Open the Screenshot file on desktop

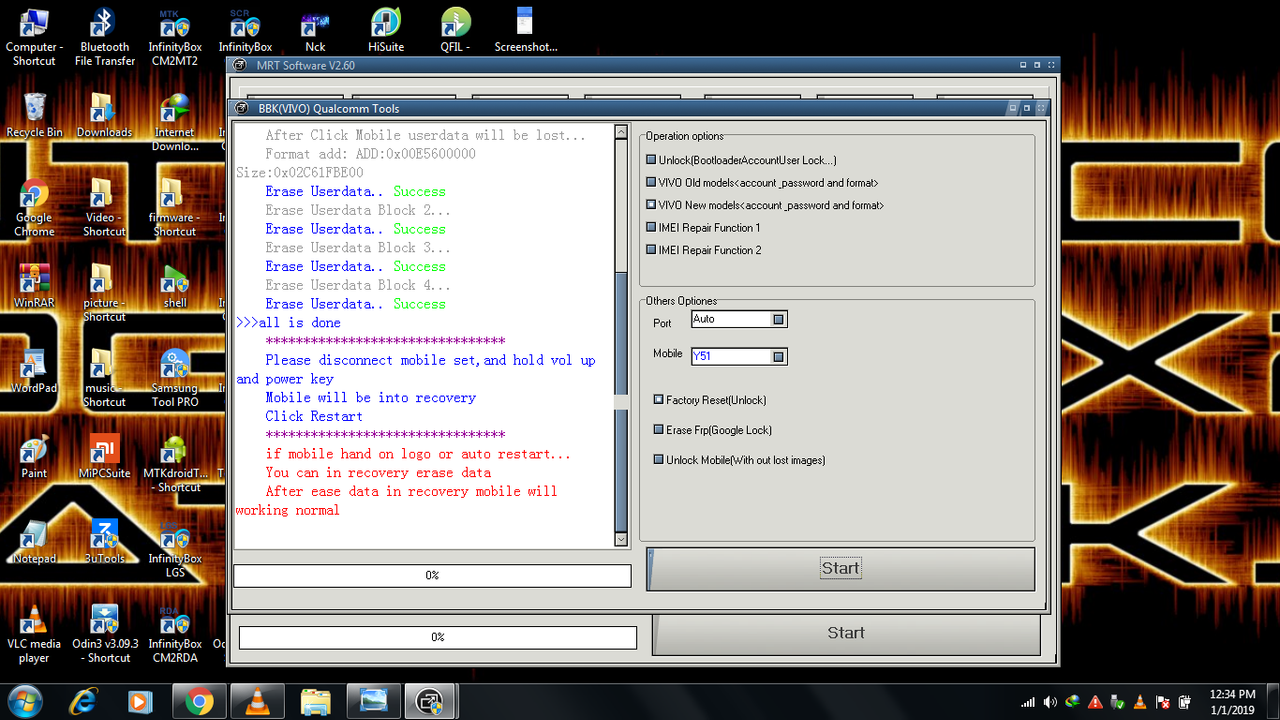tap(525, 32)
